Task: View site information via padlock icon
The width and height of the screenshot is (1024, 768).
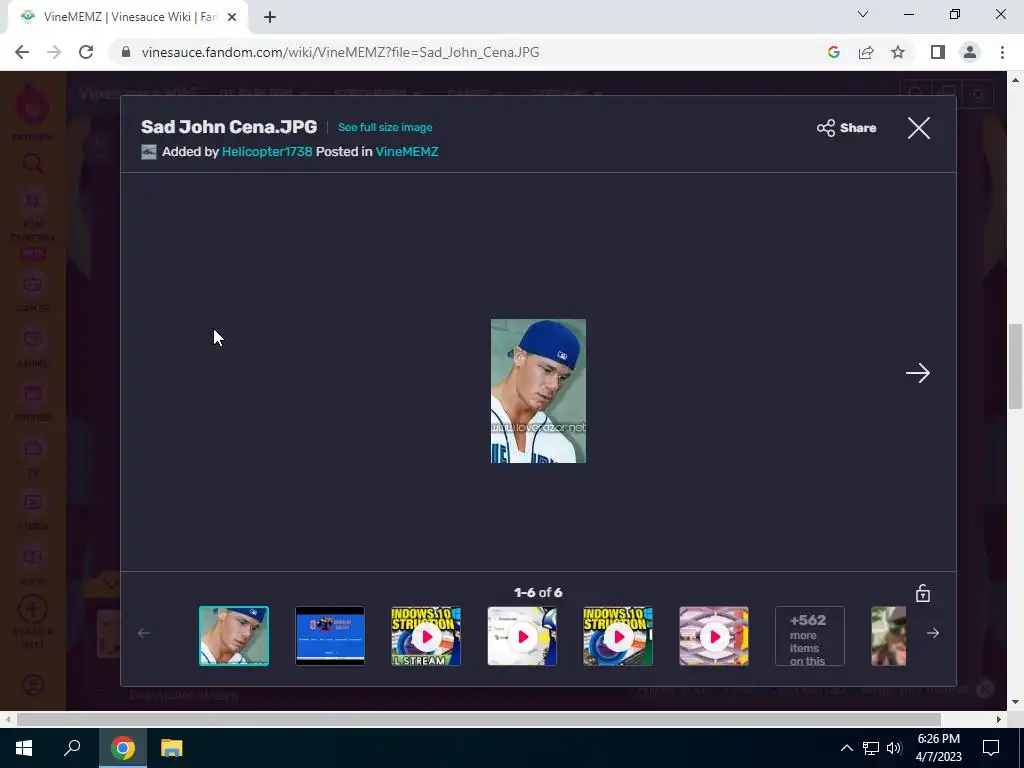Action: [126, 52]
